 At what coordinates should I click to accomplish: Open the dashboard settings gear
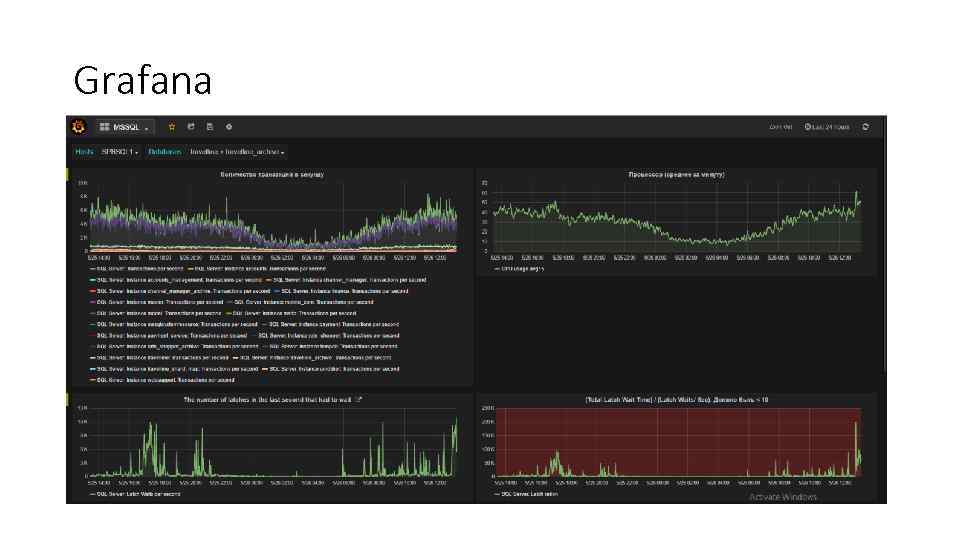tap(229, 127)
